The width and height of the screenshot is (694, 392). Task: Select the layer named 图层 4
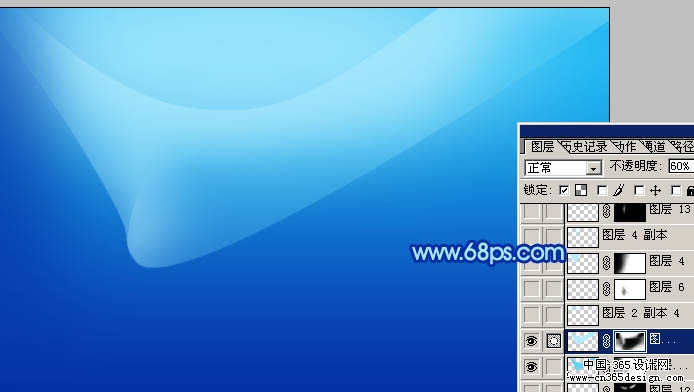click(x=667, y=261)
